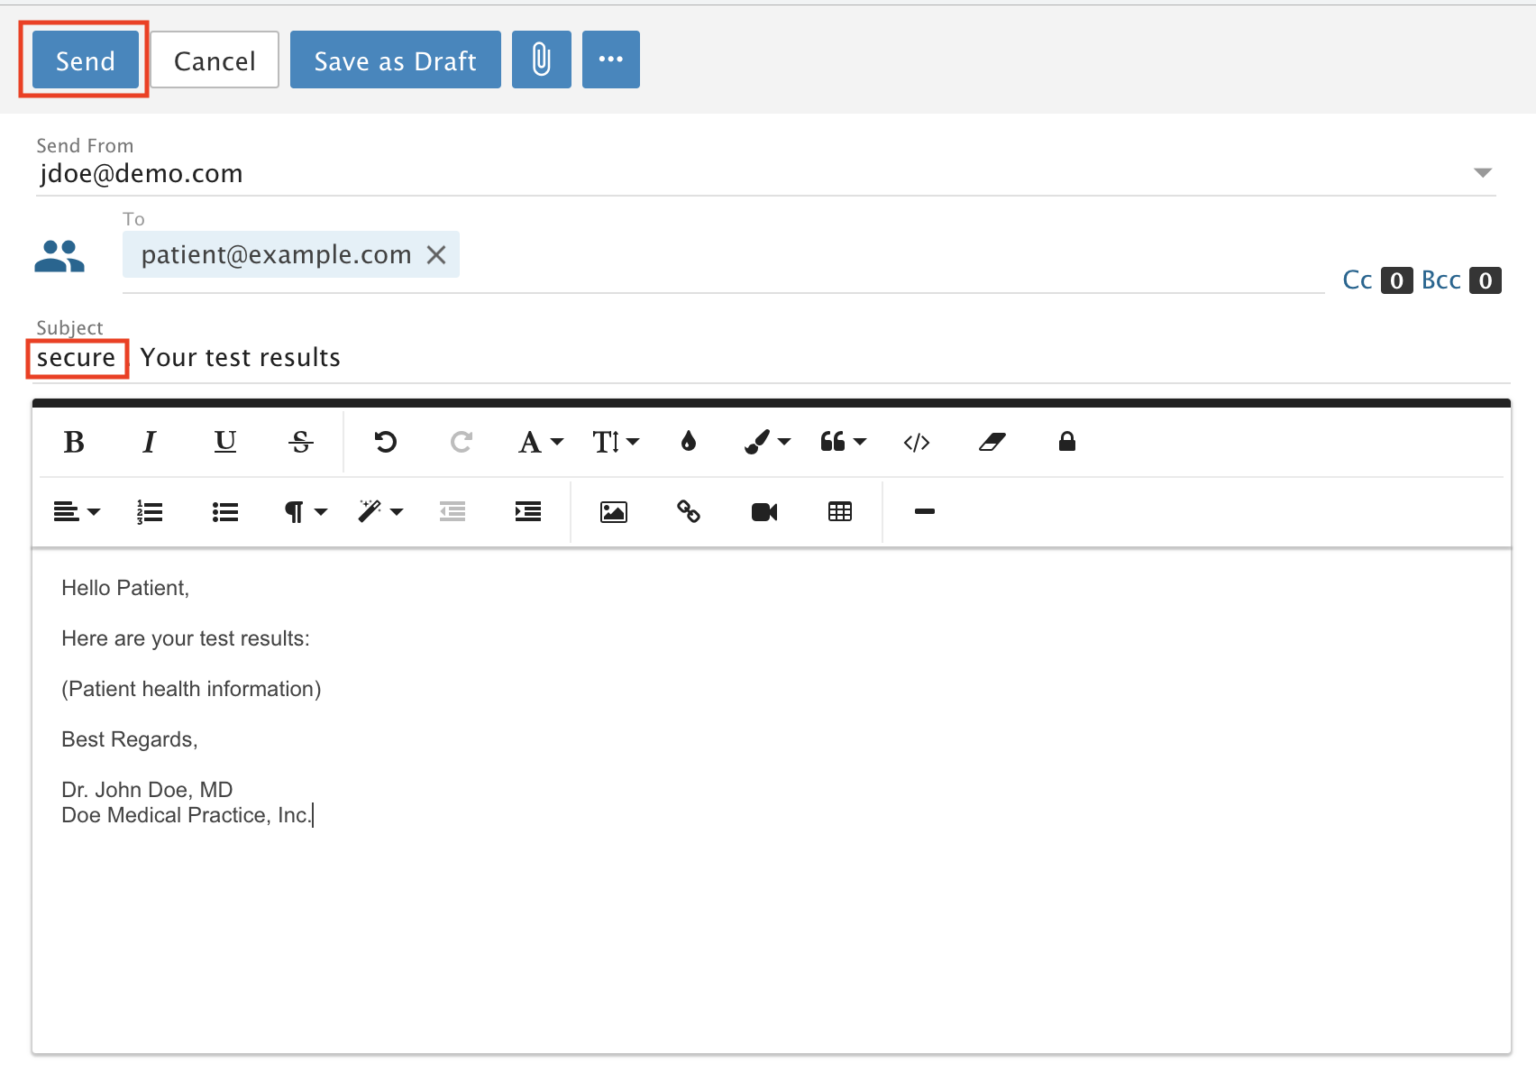Screen dimensions: 1536x1082
Task: Toggle the bulleted list
Action: (x=224, y=511)
